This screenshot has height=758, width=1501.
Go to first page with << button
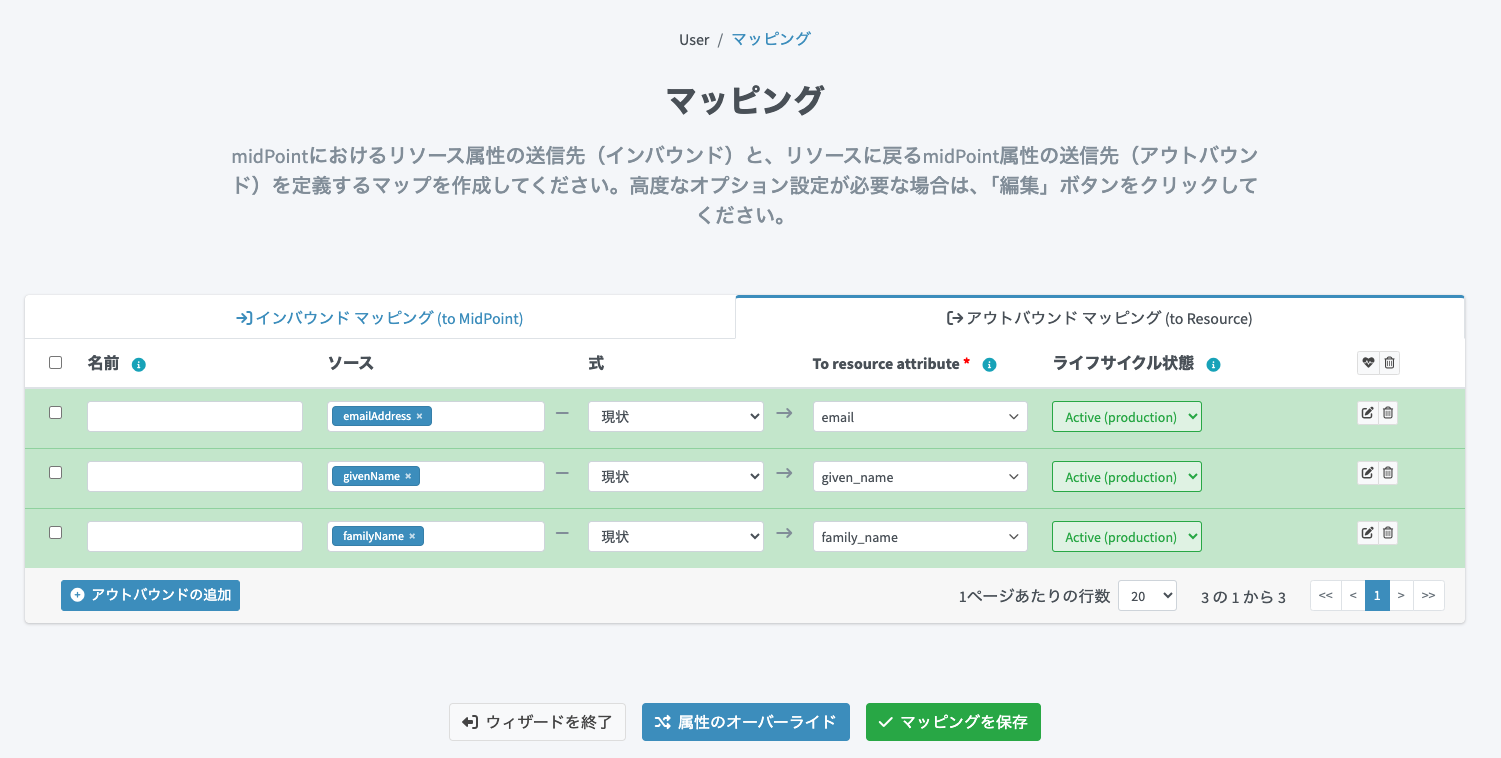tap(1325, 596)
